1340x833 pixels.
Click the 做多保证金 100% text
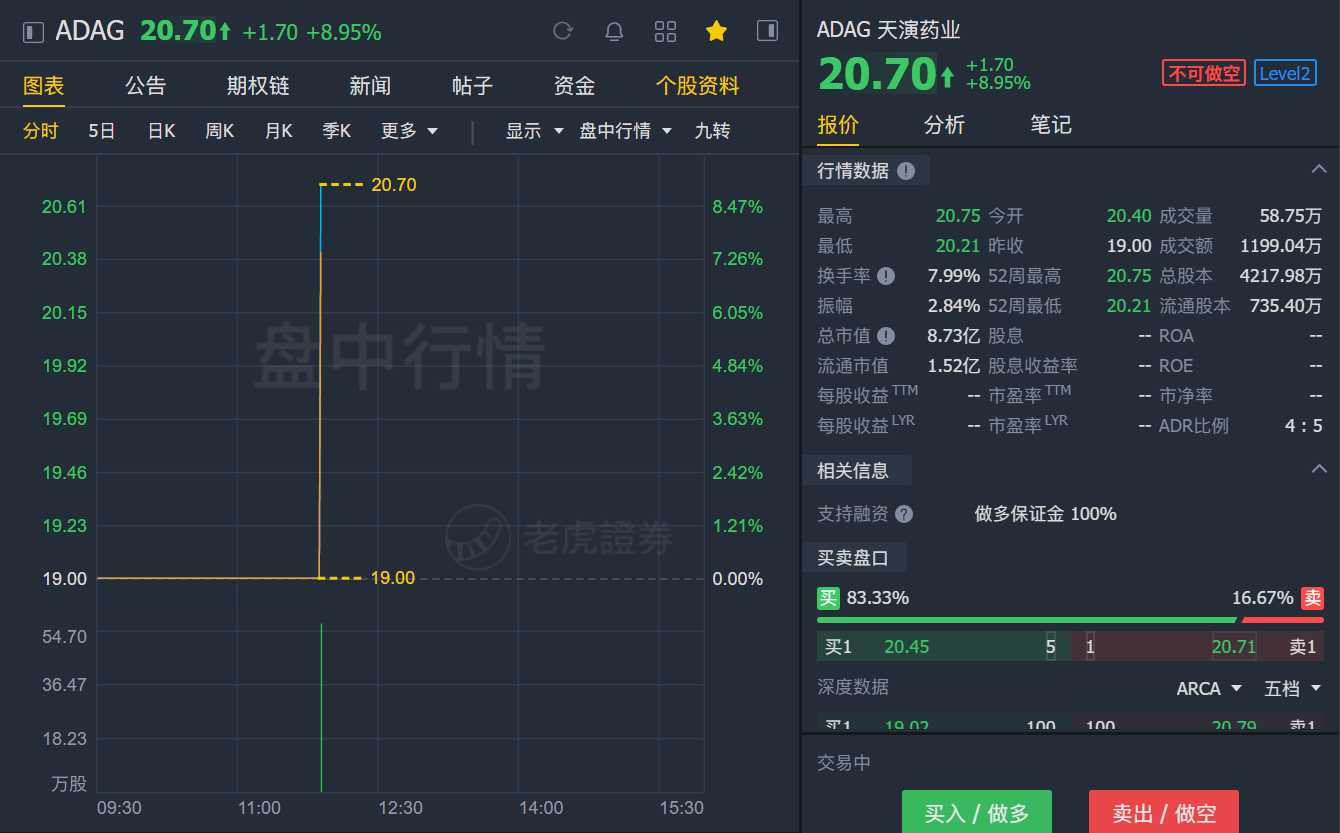tap(1046, 514)
